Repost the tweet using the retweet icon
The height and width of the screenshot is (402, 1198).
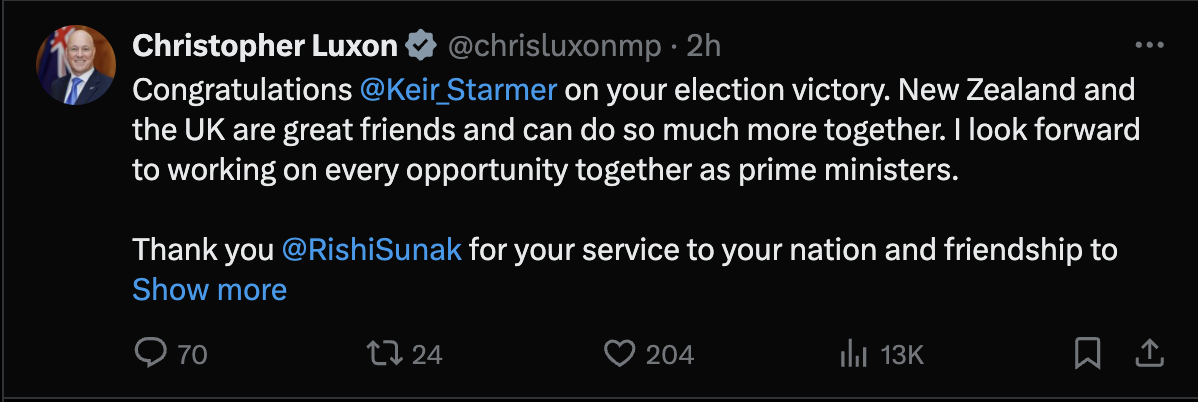(381, 353)
